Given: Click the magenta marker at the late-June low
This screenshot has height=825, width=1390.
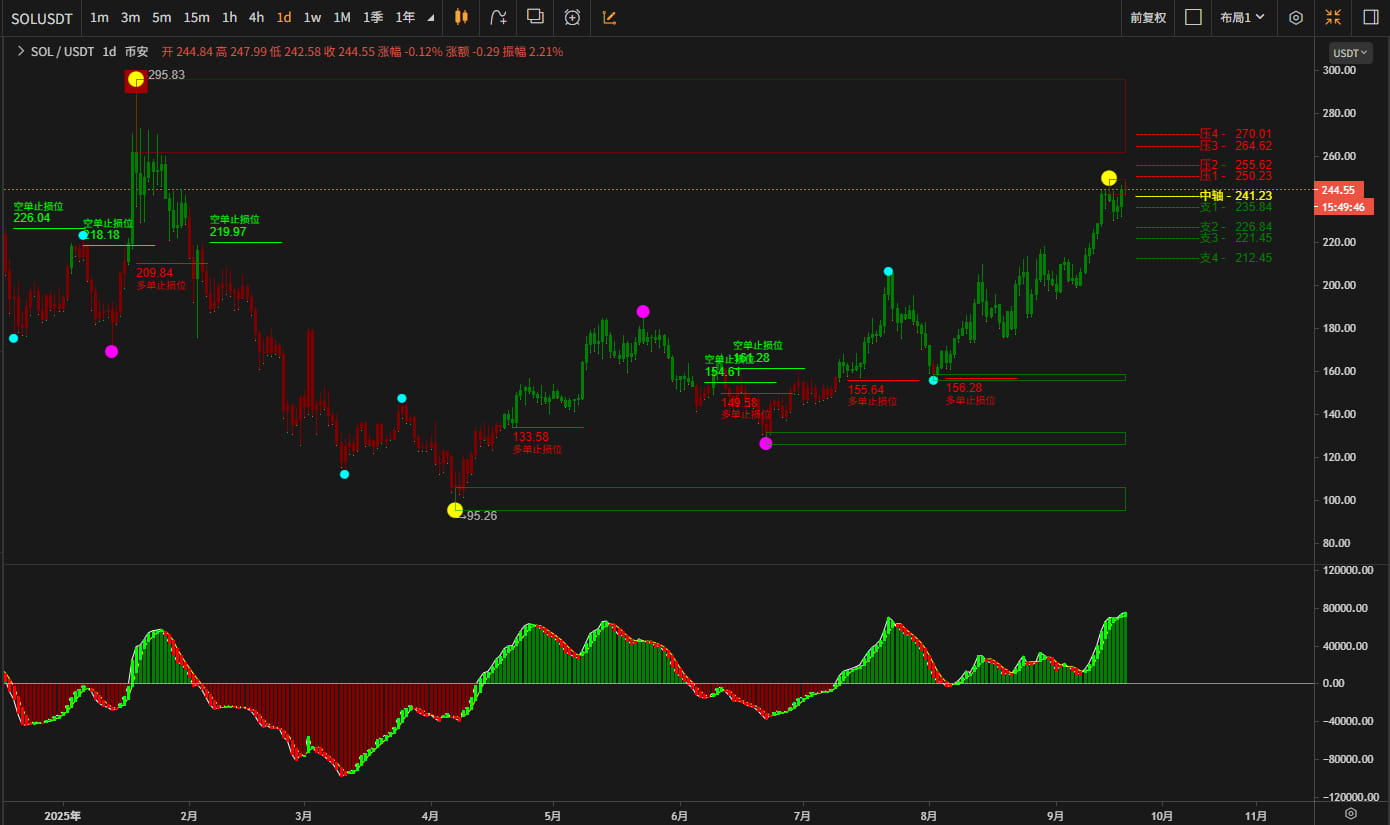Looking at the screenshot, I should (766, 443).
